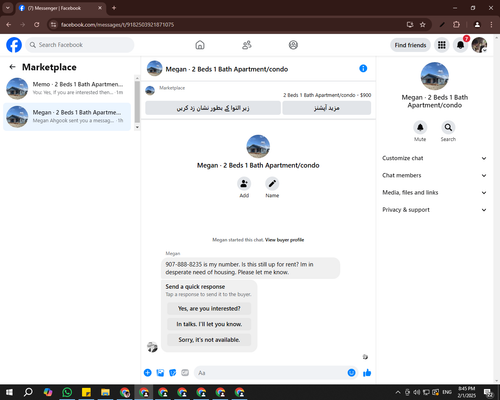Open Chrome three-dot menu
The height and width of the screenshot is (400, 500).
pyautogui.click(x=491, y=24)
